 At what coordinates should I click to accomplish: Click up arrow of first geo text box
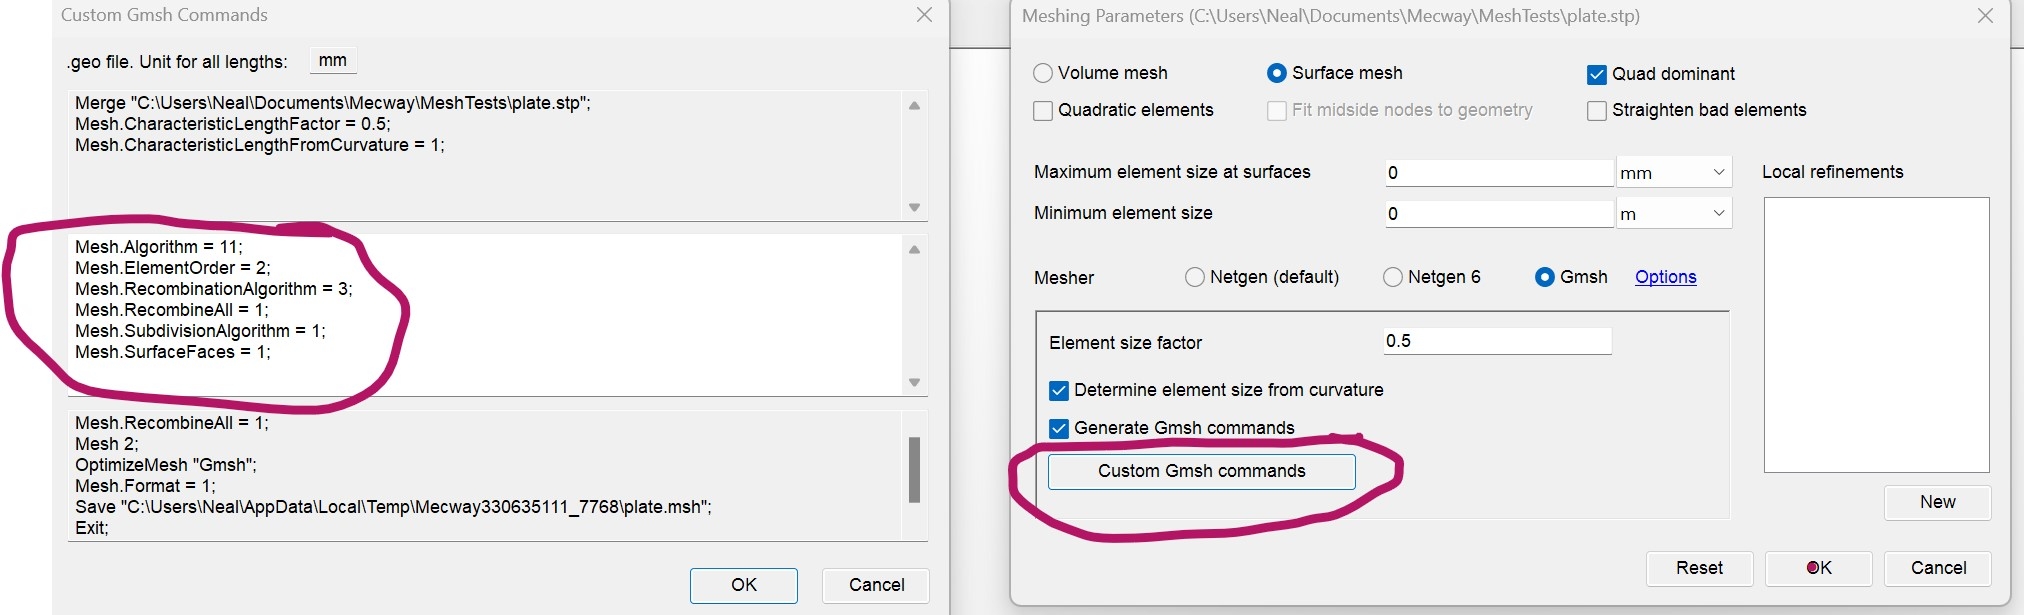click(x=914, y=105)
